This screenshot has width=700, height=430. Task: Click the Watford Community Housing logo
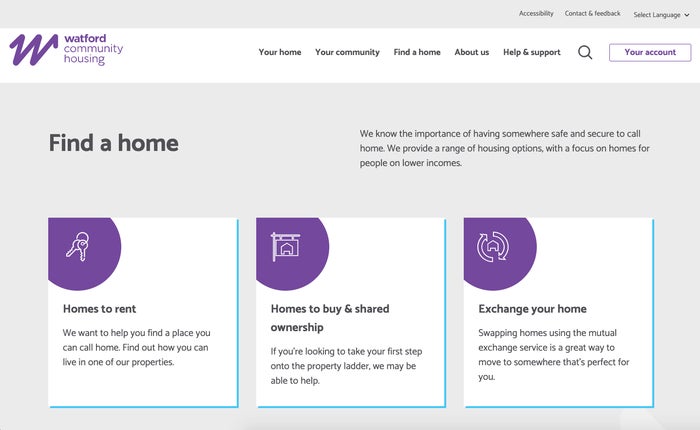66,50
